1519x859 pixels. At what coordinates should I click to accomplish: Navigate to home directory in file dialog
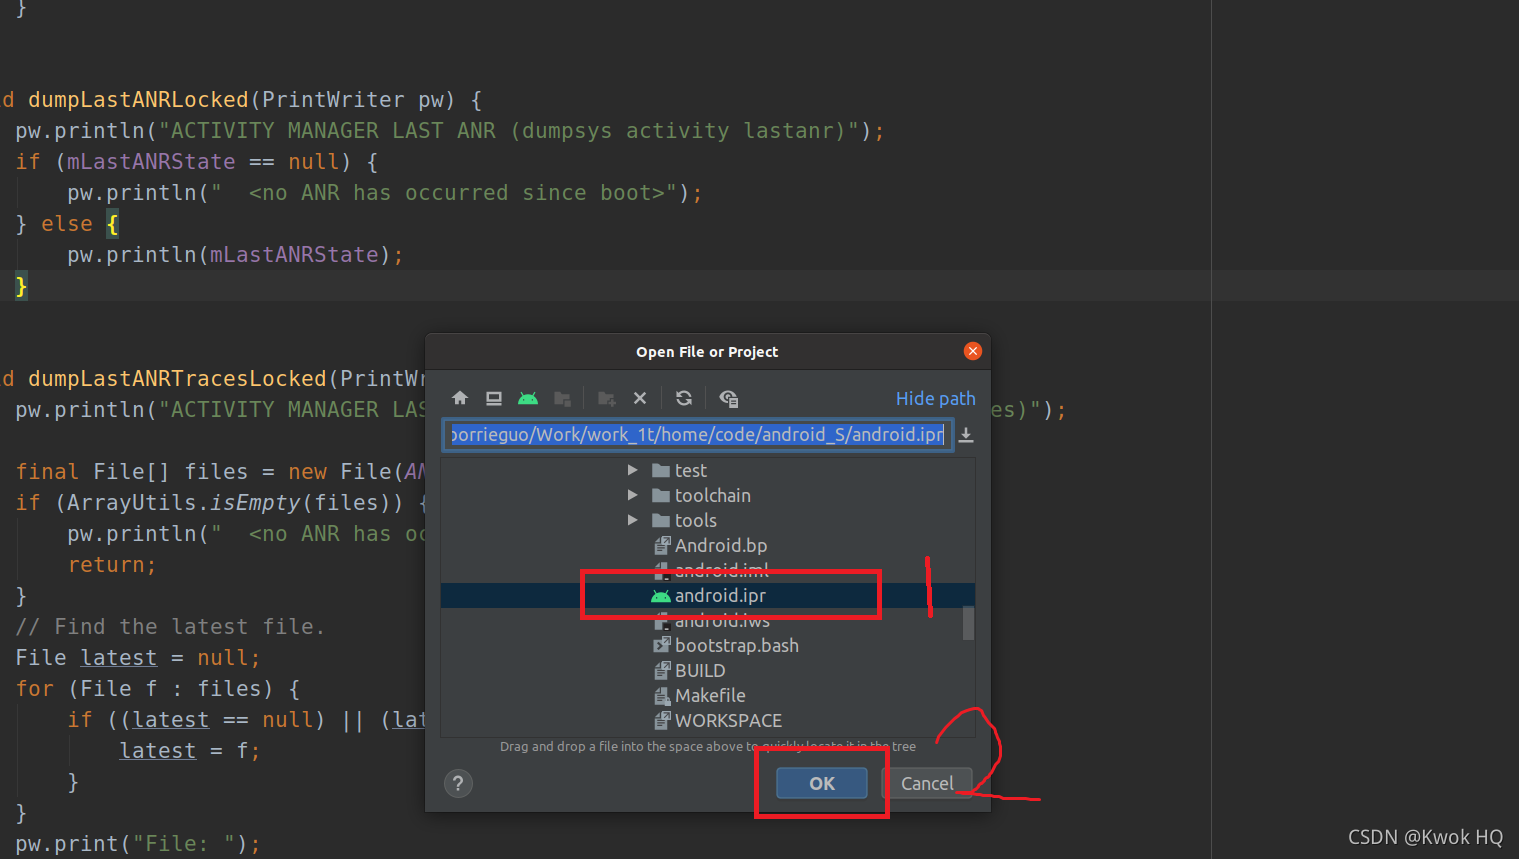pos(459,398)
